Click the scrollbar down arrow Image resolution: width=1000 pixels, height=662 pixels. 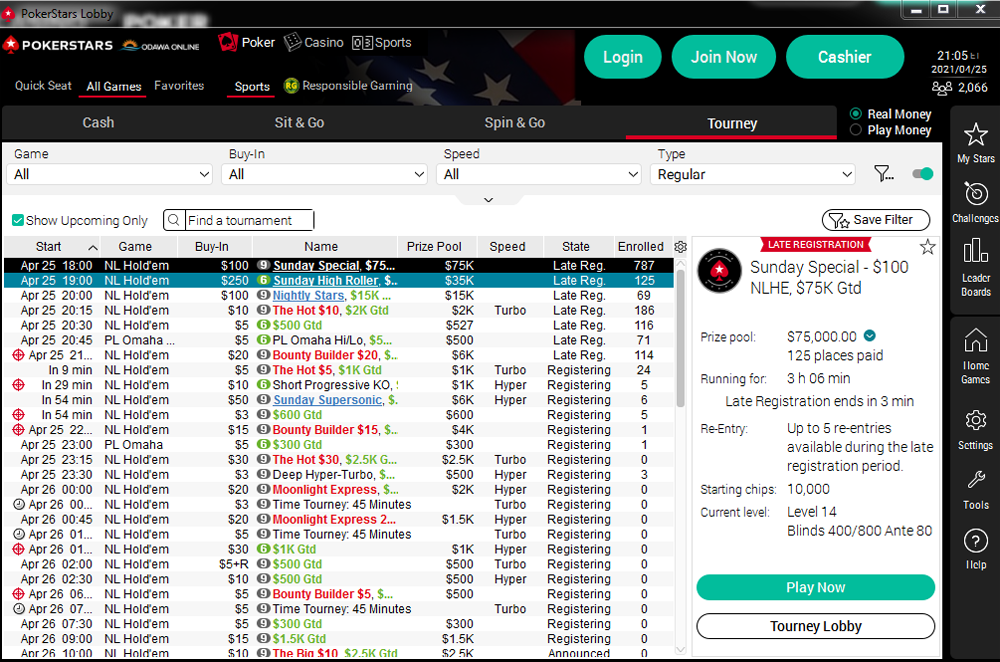tap(680, 650)
